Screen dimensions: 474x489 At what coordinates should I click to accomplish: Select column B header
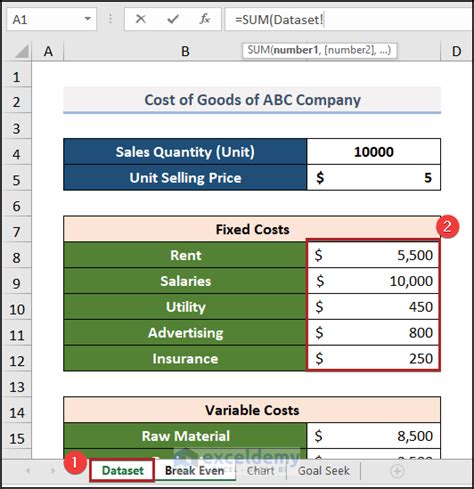tap(185, 52)
